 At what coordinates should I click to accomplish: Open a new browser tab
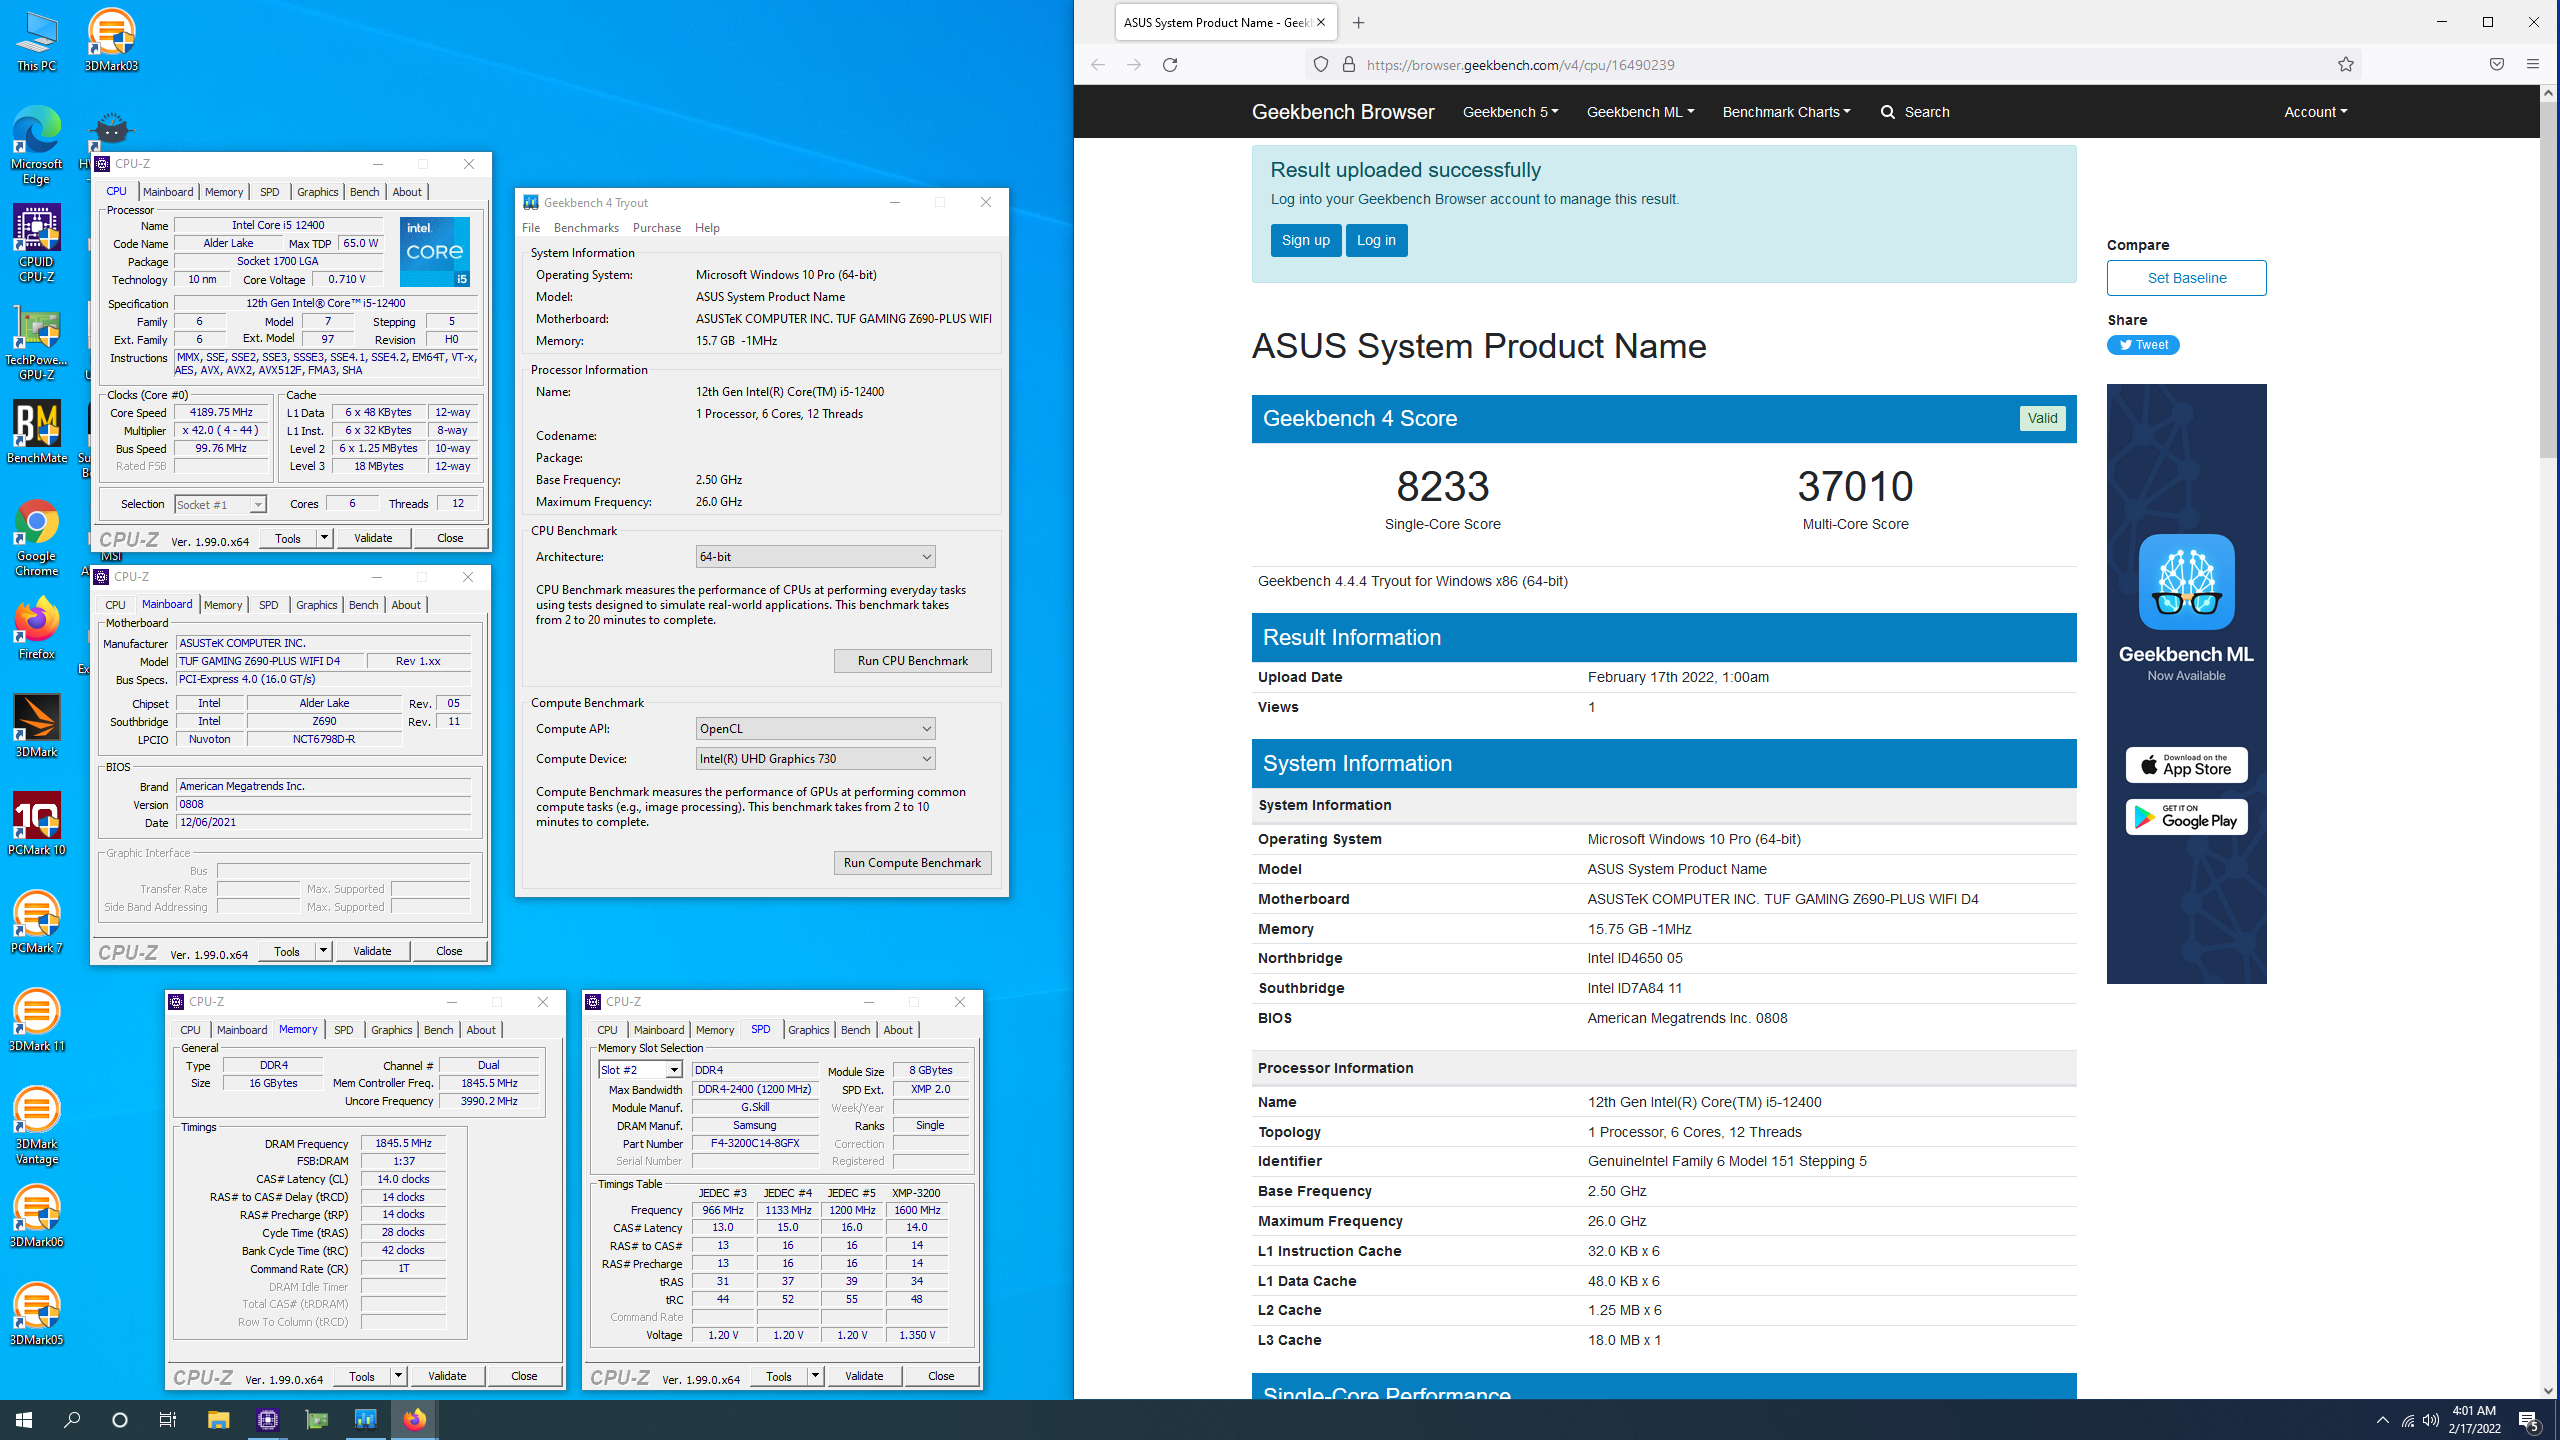point(1358,23)
